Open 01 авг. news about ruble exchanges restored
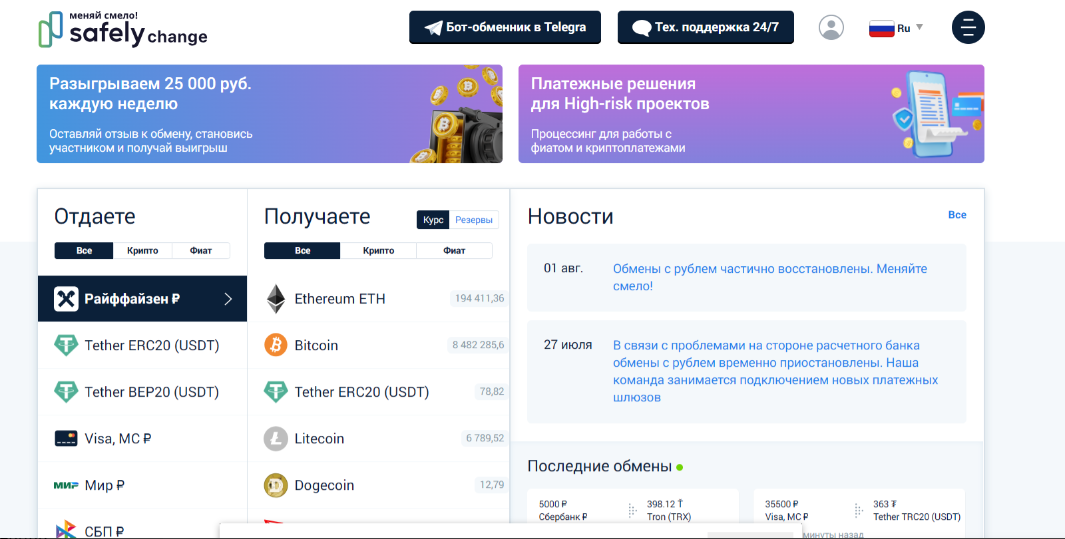The width and height of the screenshot is (1065, 539). click(x=746, y=277)
